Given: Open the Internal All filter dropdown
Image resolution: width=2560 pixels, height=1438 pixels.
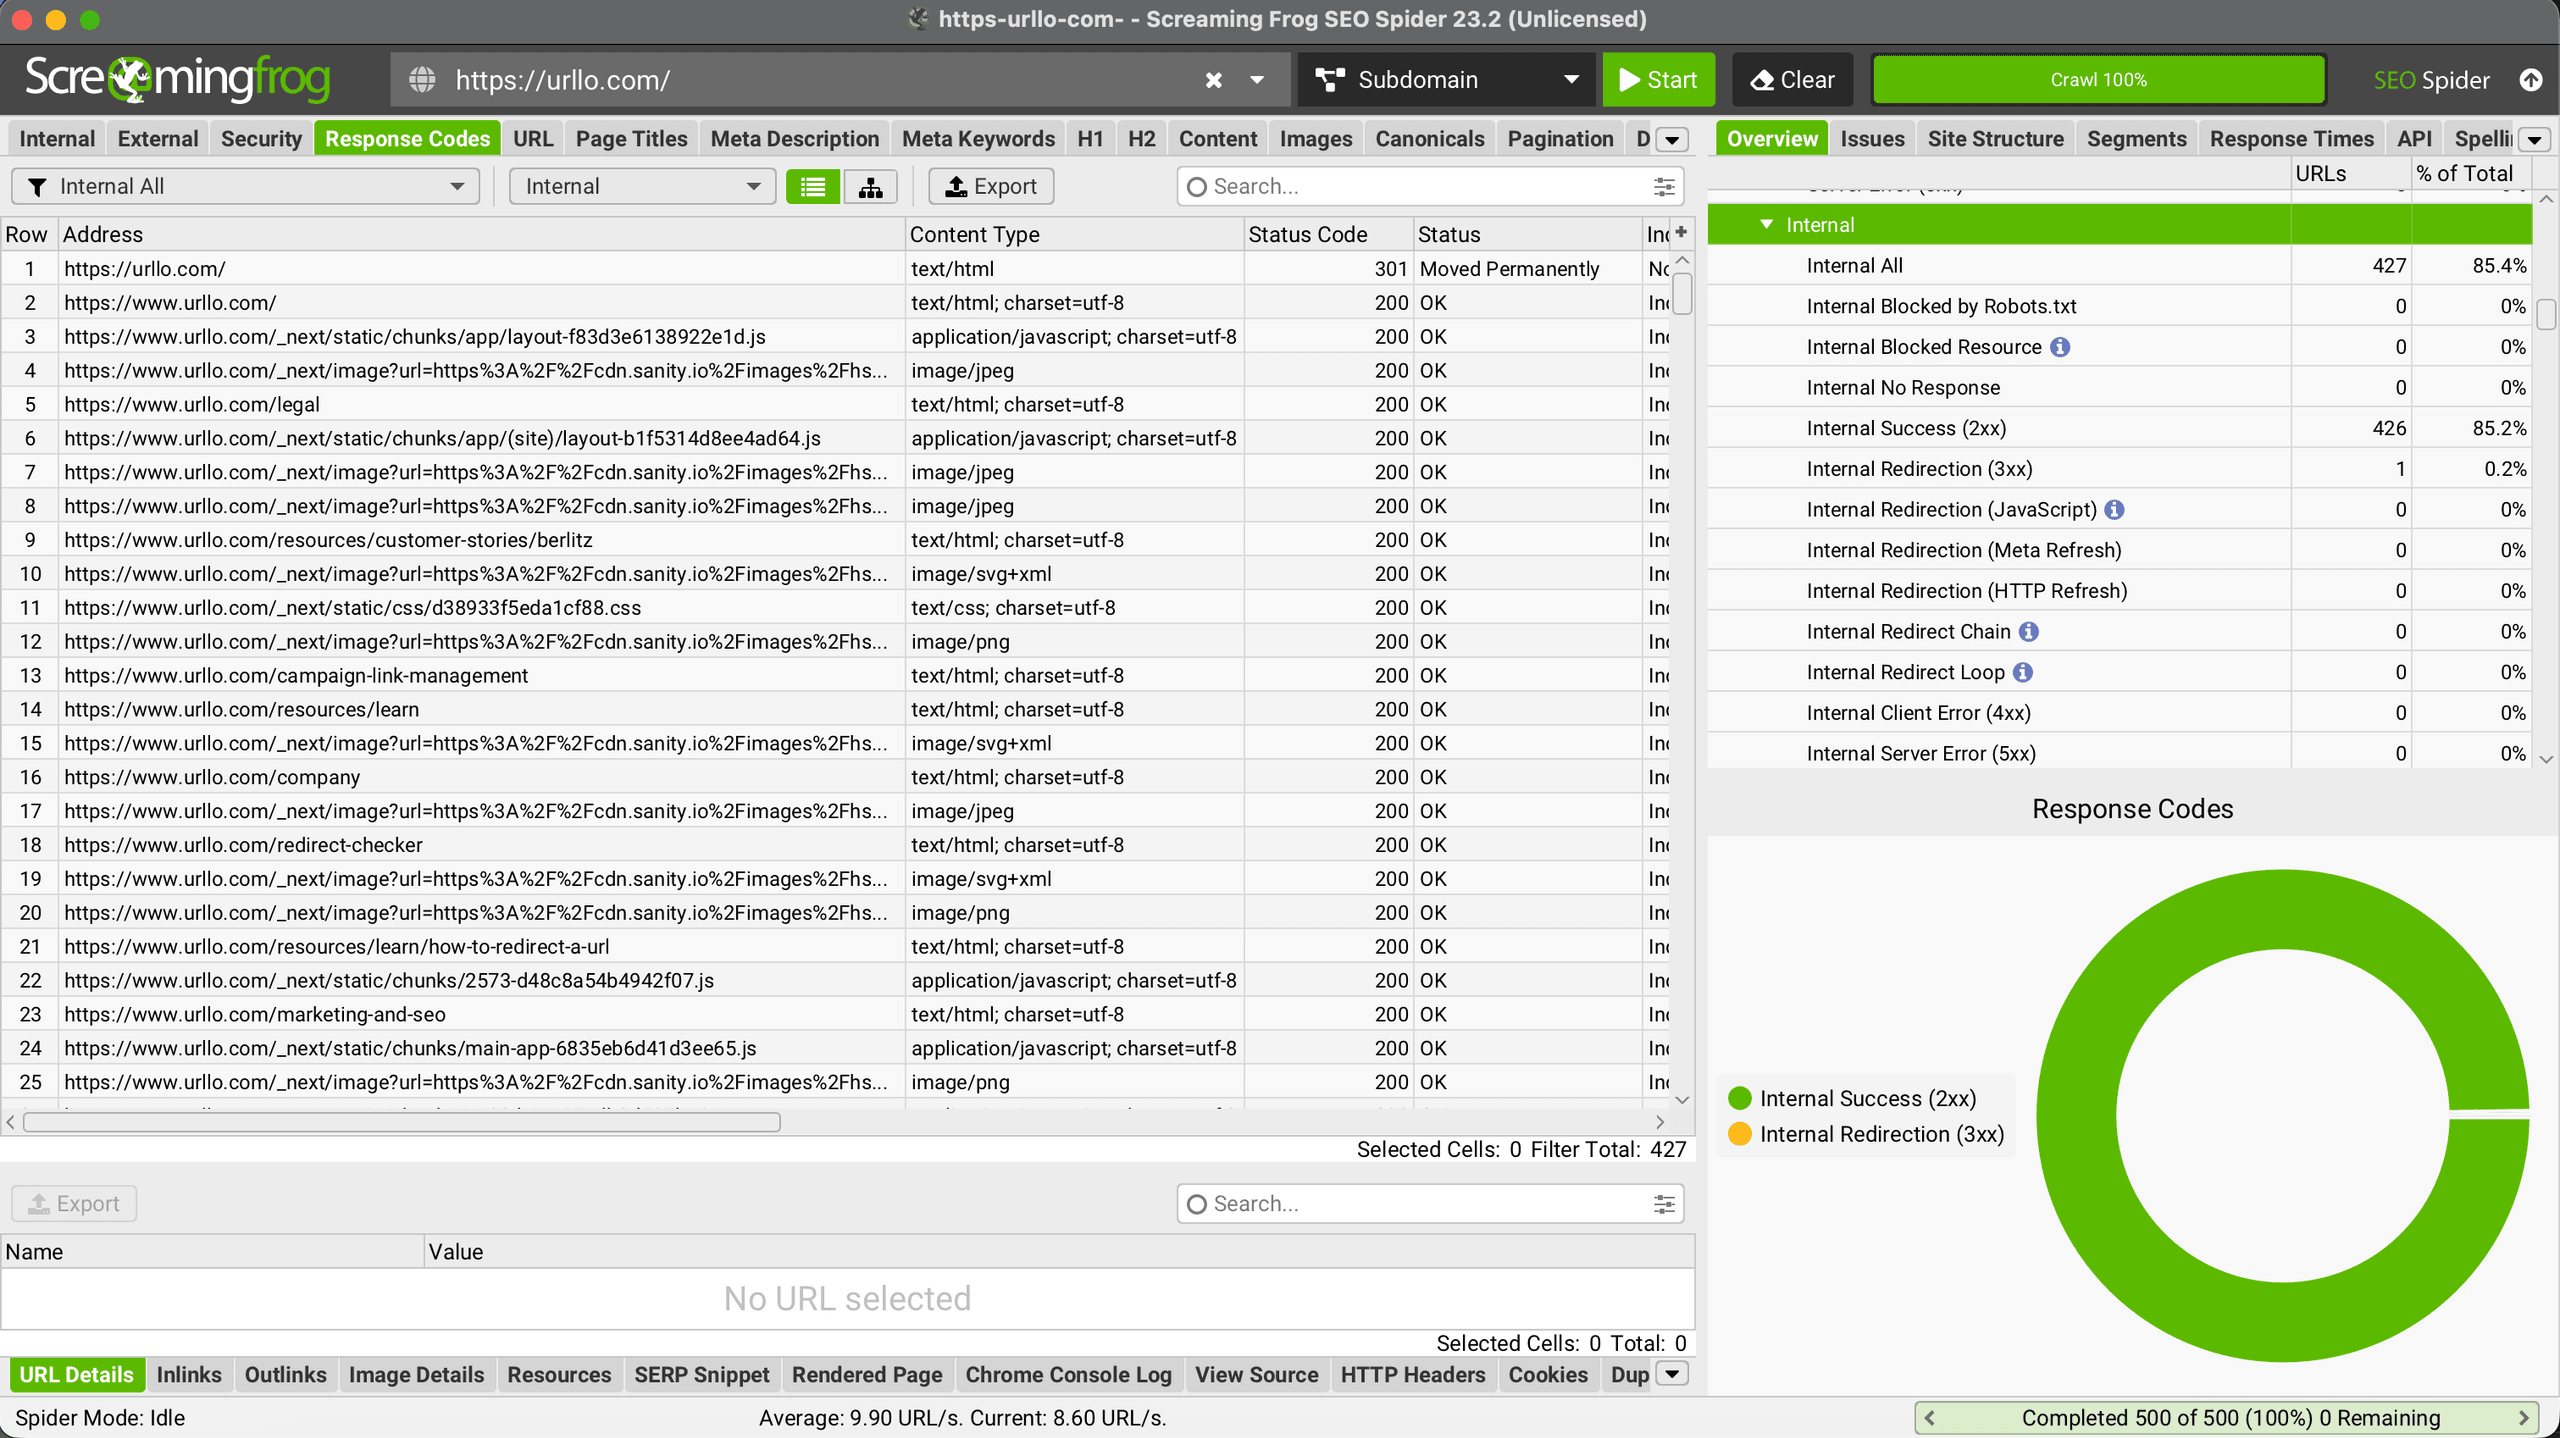Looking at the screenshot, I should coord(245,187).
